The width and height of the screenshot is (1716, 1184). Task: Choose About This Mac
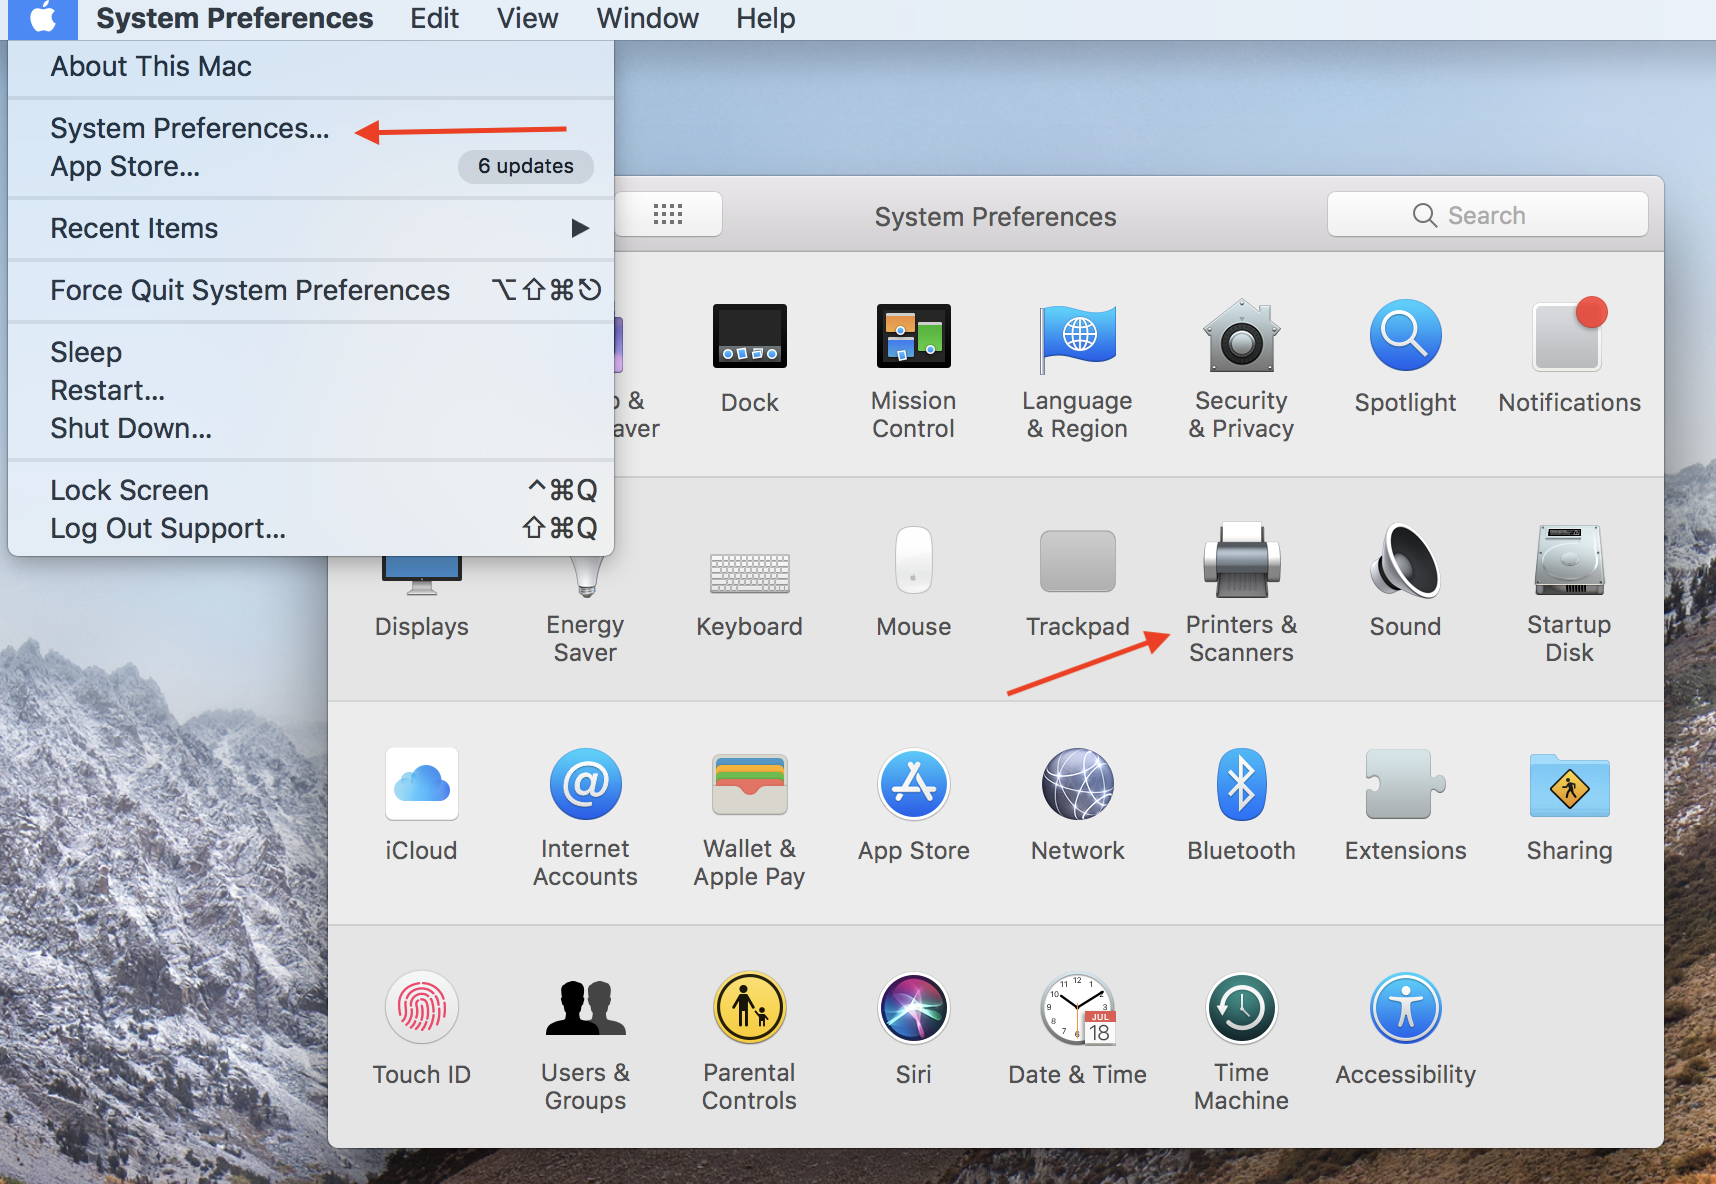pos(311,66)
